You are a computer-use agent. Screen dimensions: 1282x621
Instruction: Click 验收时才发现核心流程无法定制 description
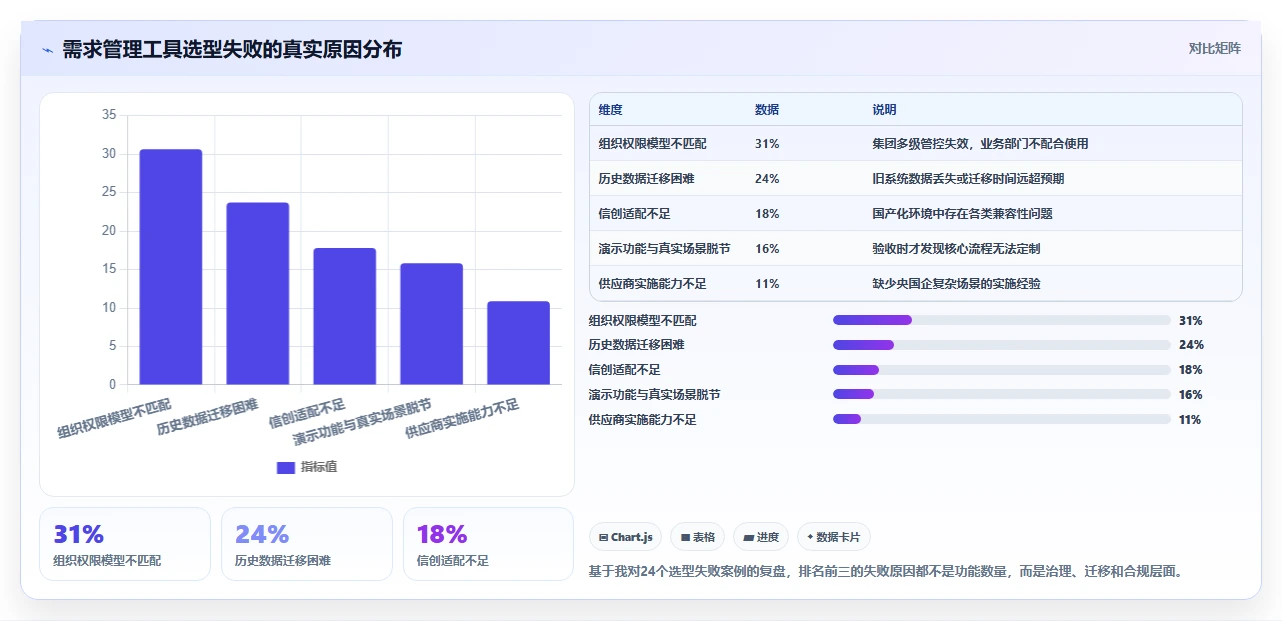[956, 249]
